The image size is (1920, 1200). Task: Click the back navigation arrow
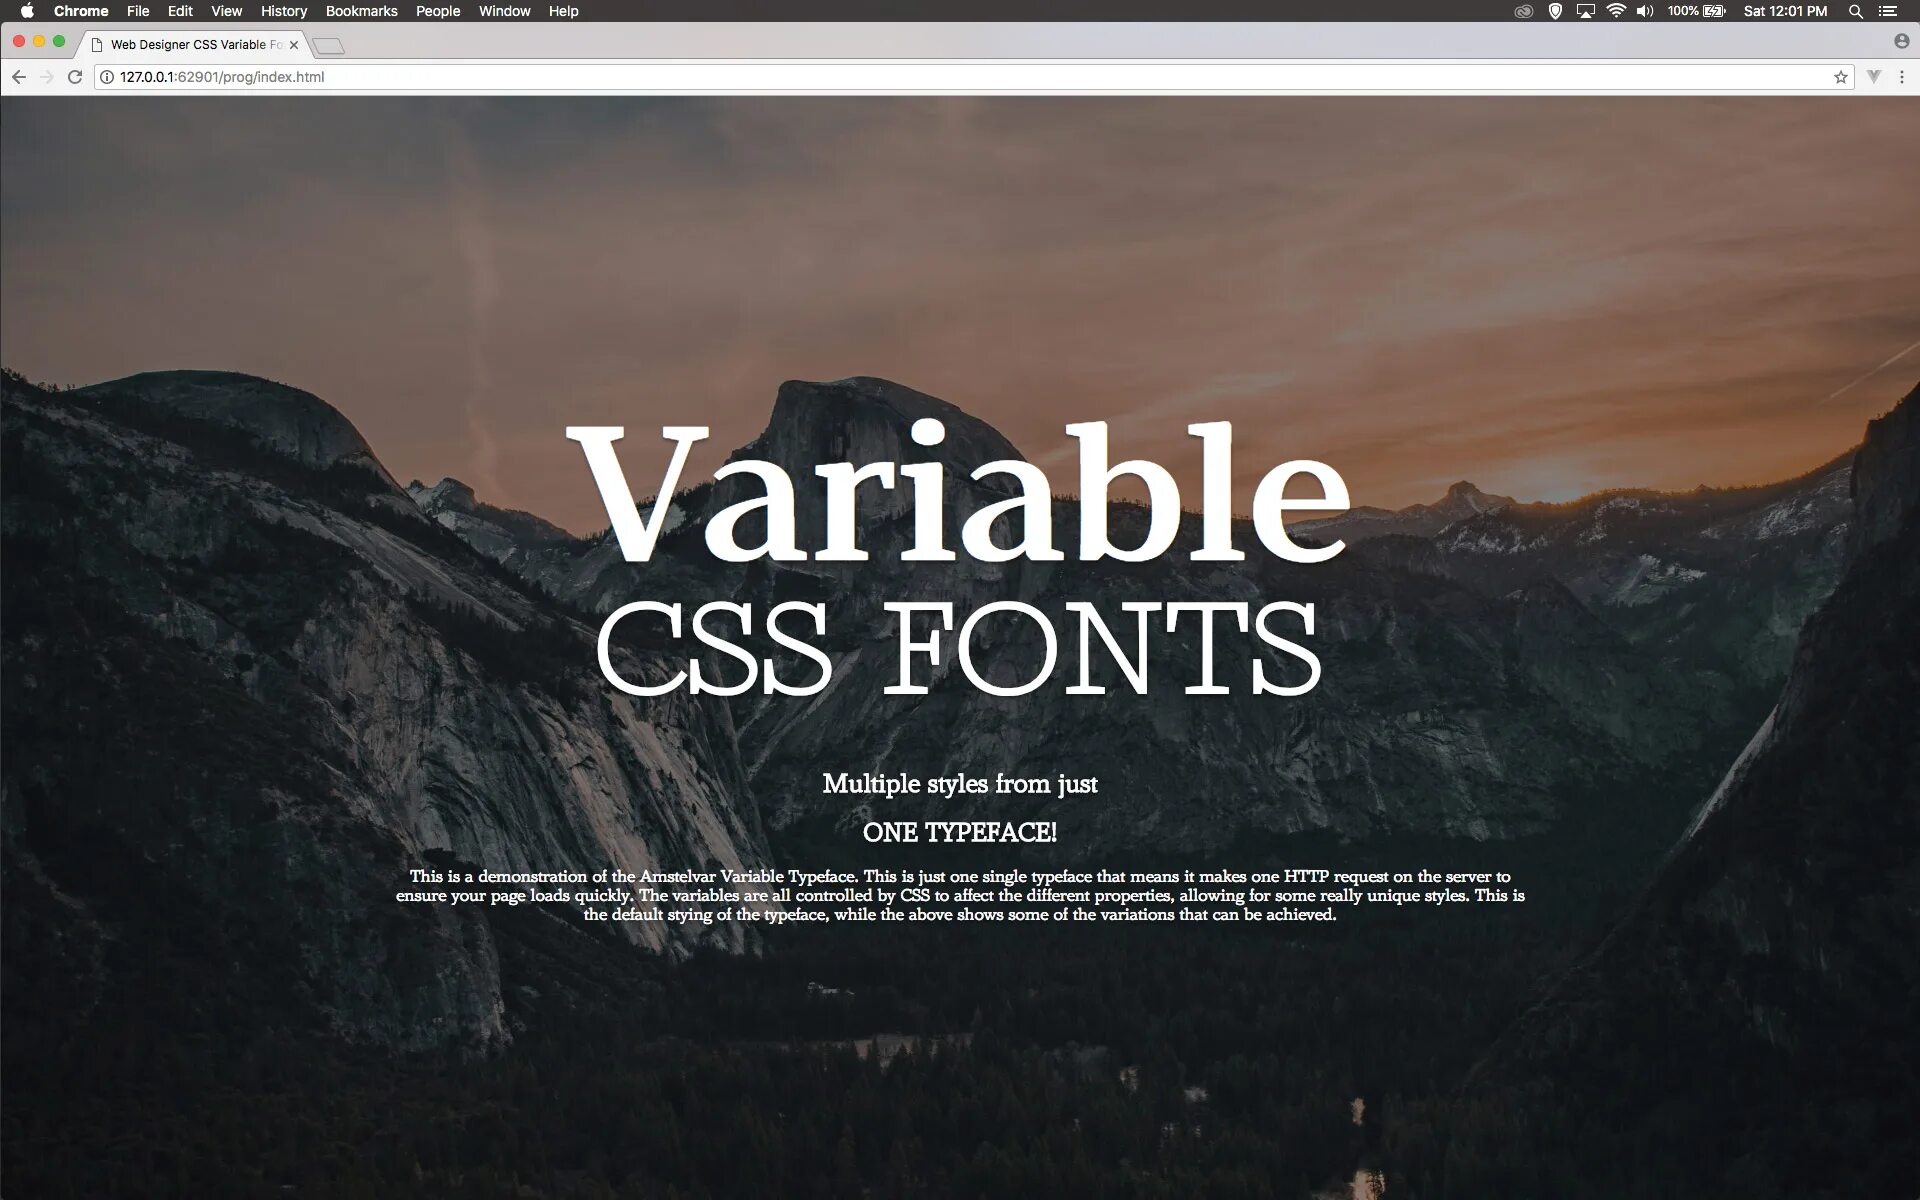point(18,76)
